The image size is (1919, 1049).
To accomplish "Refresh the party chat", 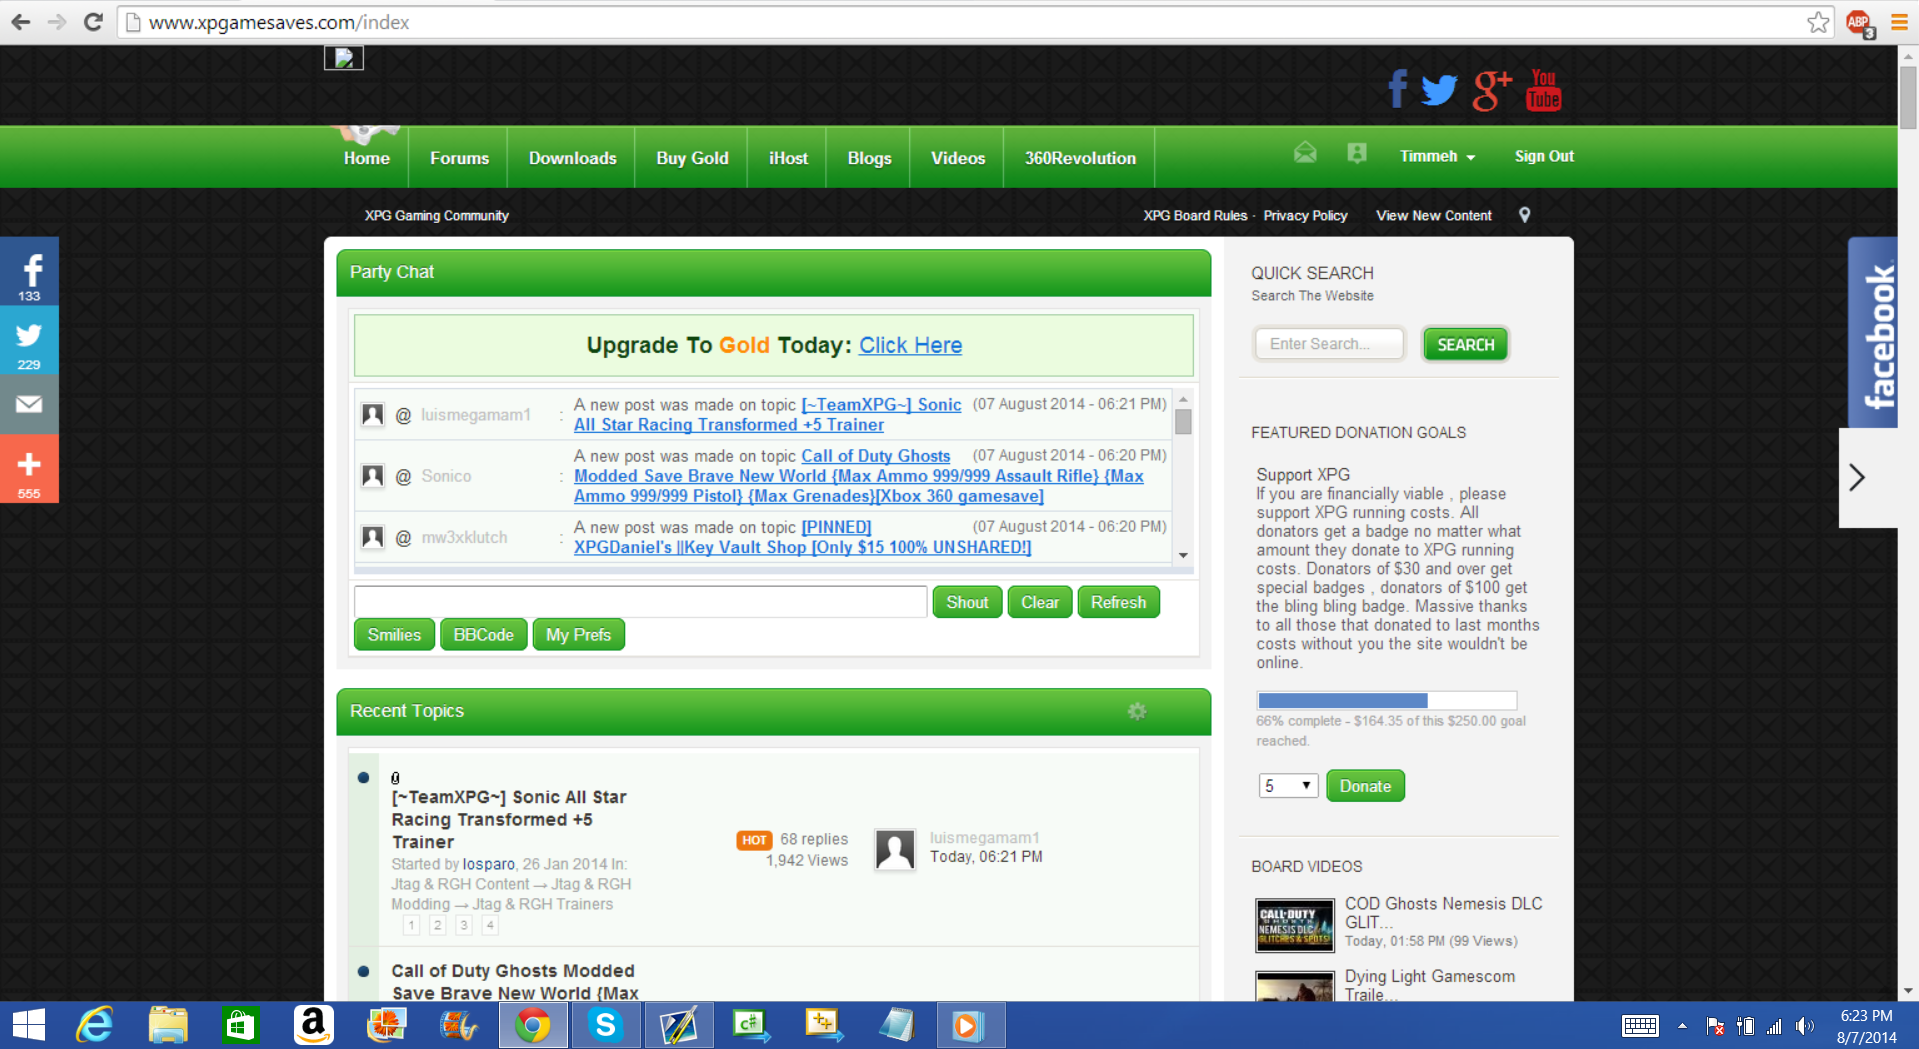I will [x=1118, y=602].
